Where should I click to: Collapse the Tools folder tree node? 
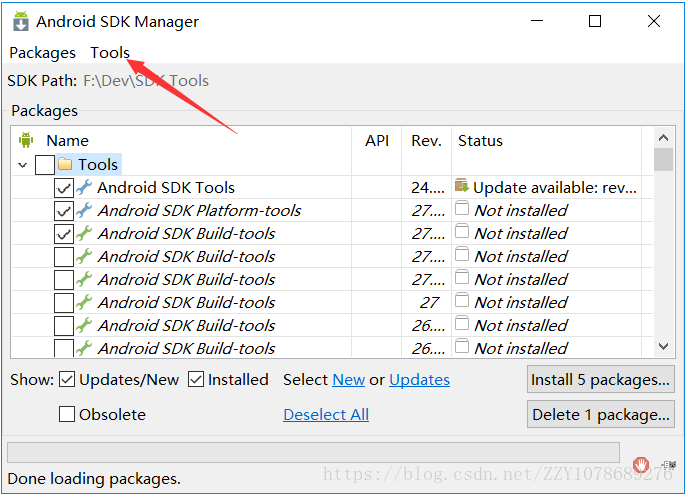tap(23, 165)
